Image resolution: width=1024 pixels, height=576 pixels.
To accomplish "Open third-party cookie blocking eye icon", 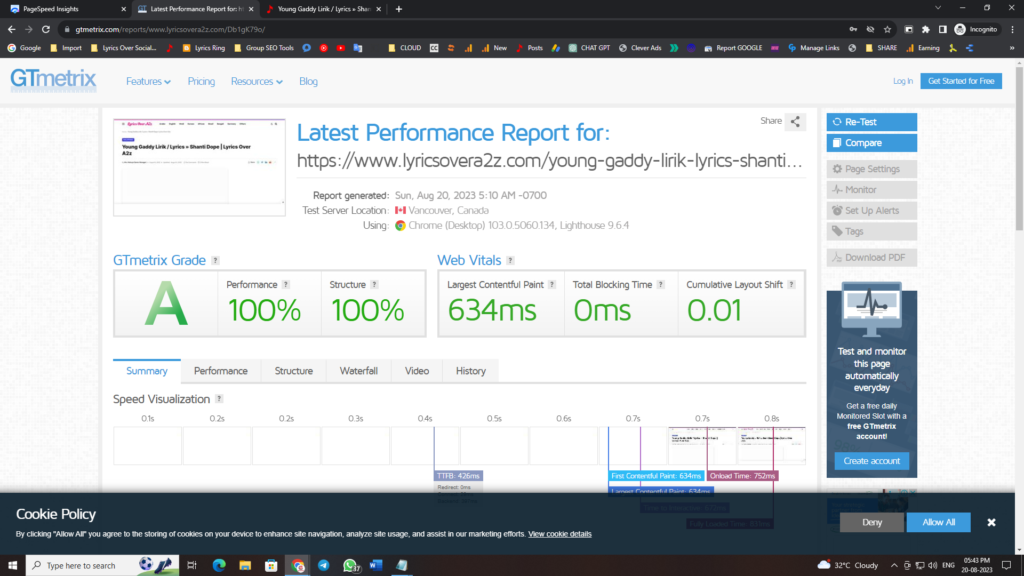I will pyautogui.click(x=871, y=29).
